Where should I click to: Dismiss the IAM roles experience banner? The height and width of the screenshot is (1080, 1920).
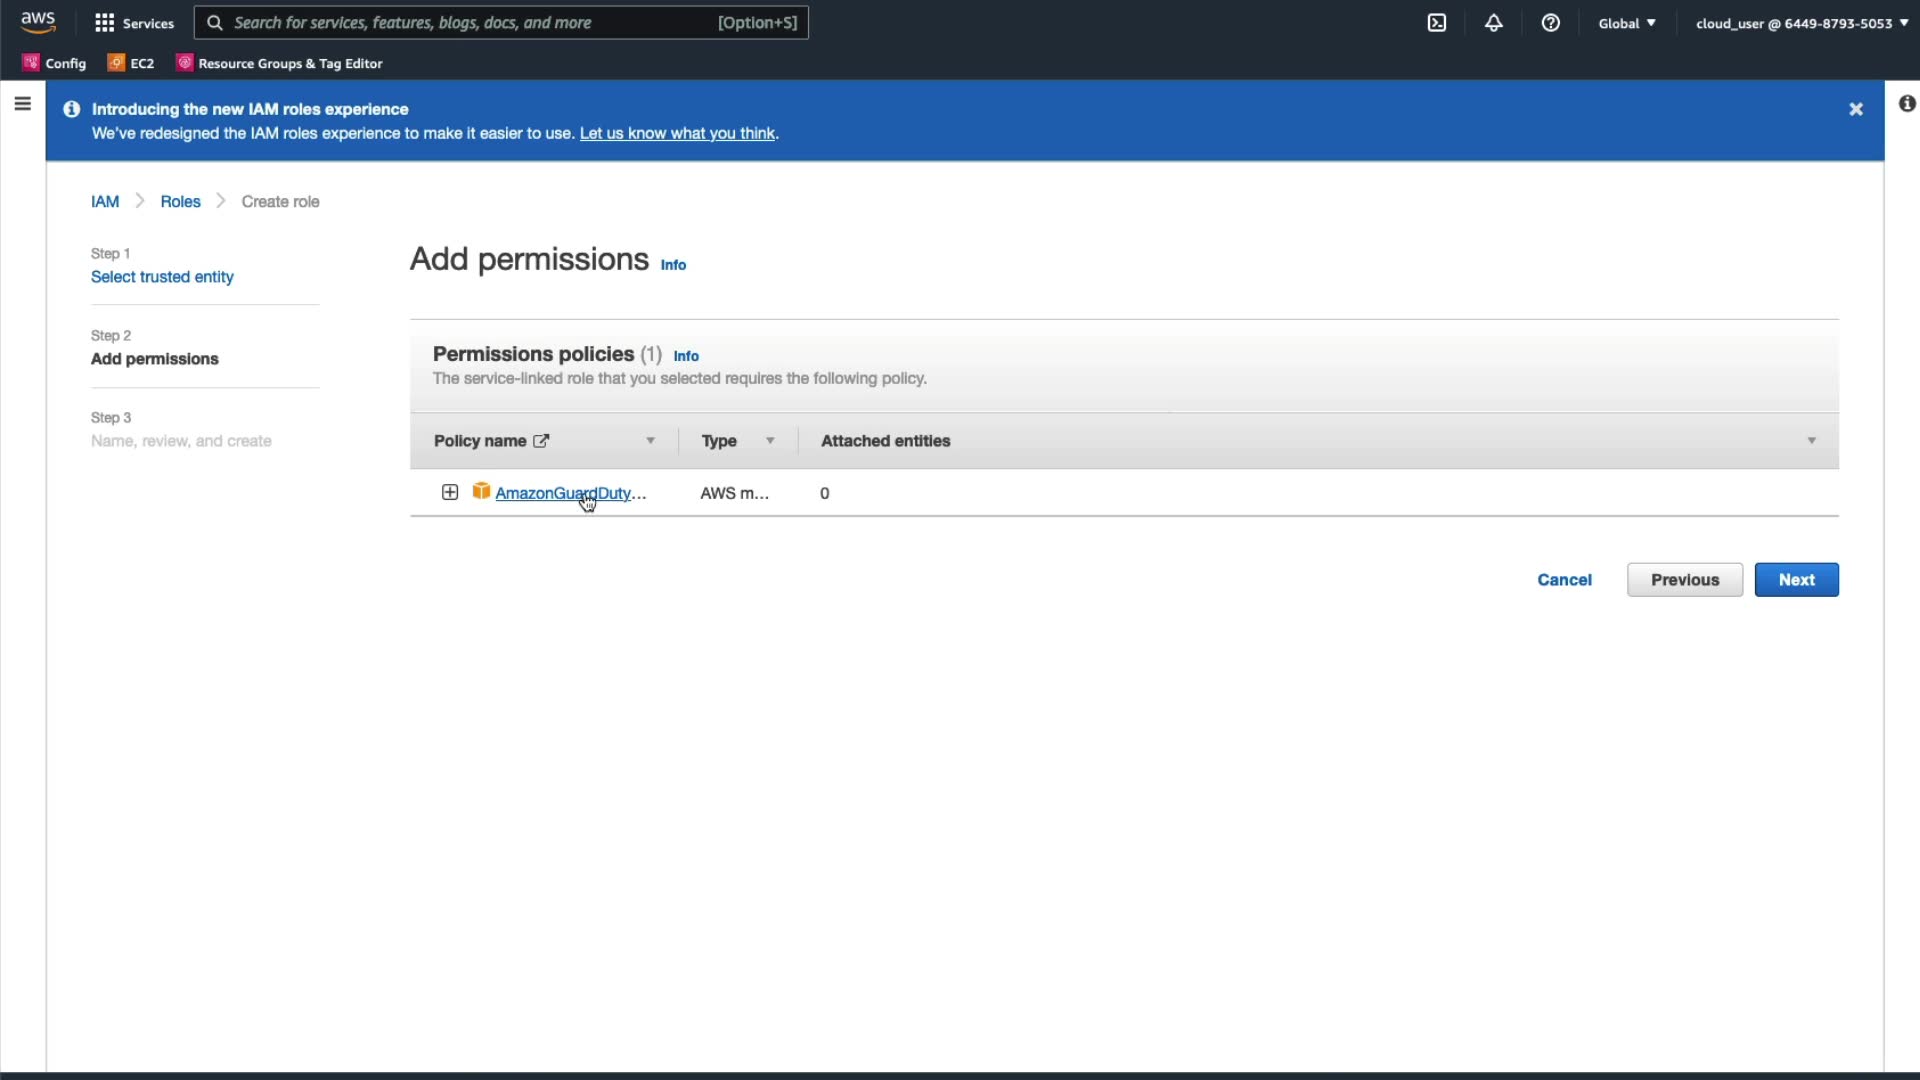tap(1856, 109)
